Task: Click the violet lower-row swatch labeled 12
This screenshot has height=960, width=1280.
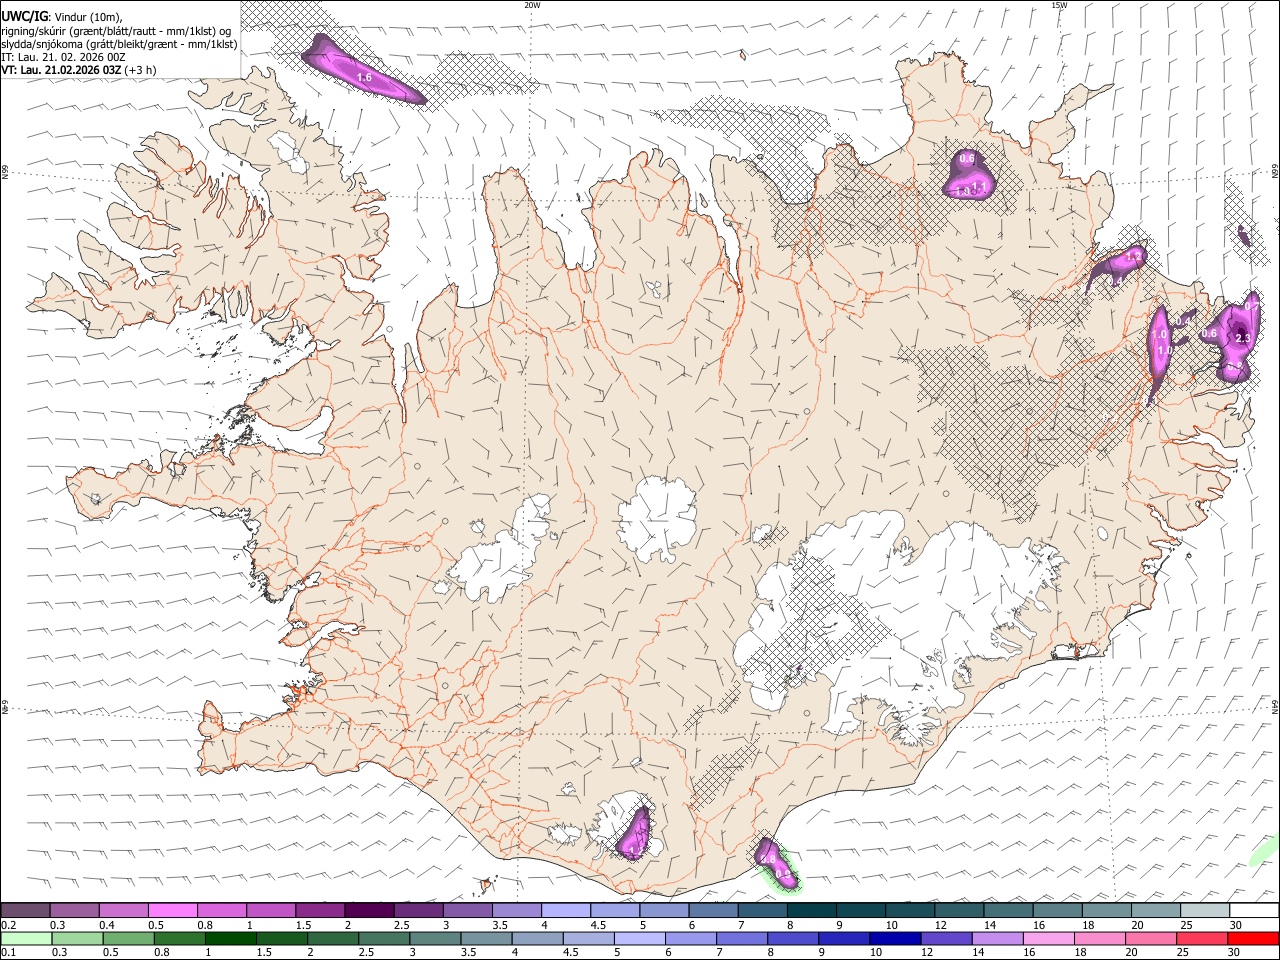Action: pos(945,938)
